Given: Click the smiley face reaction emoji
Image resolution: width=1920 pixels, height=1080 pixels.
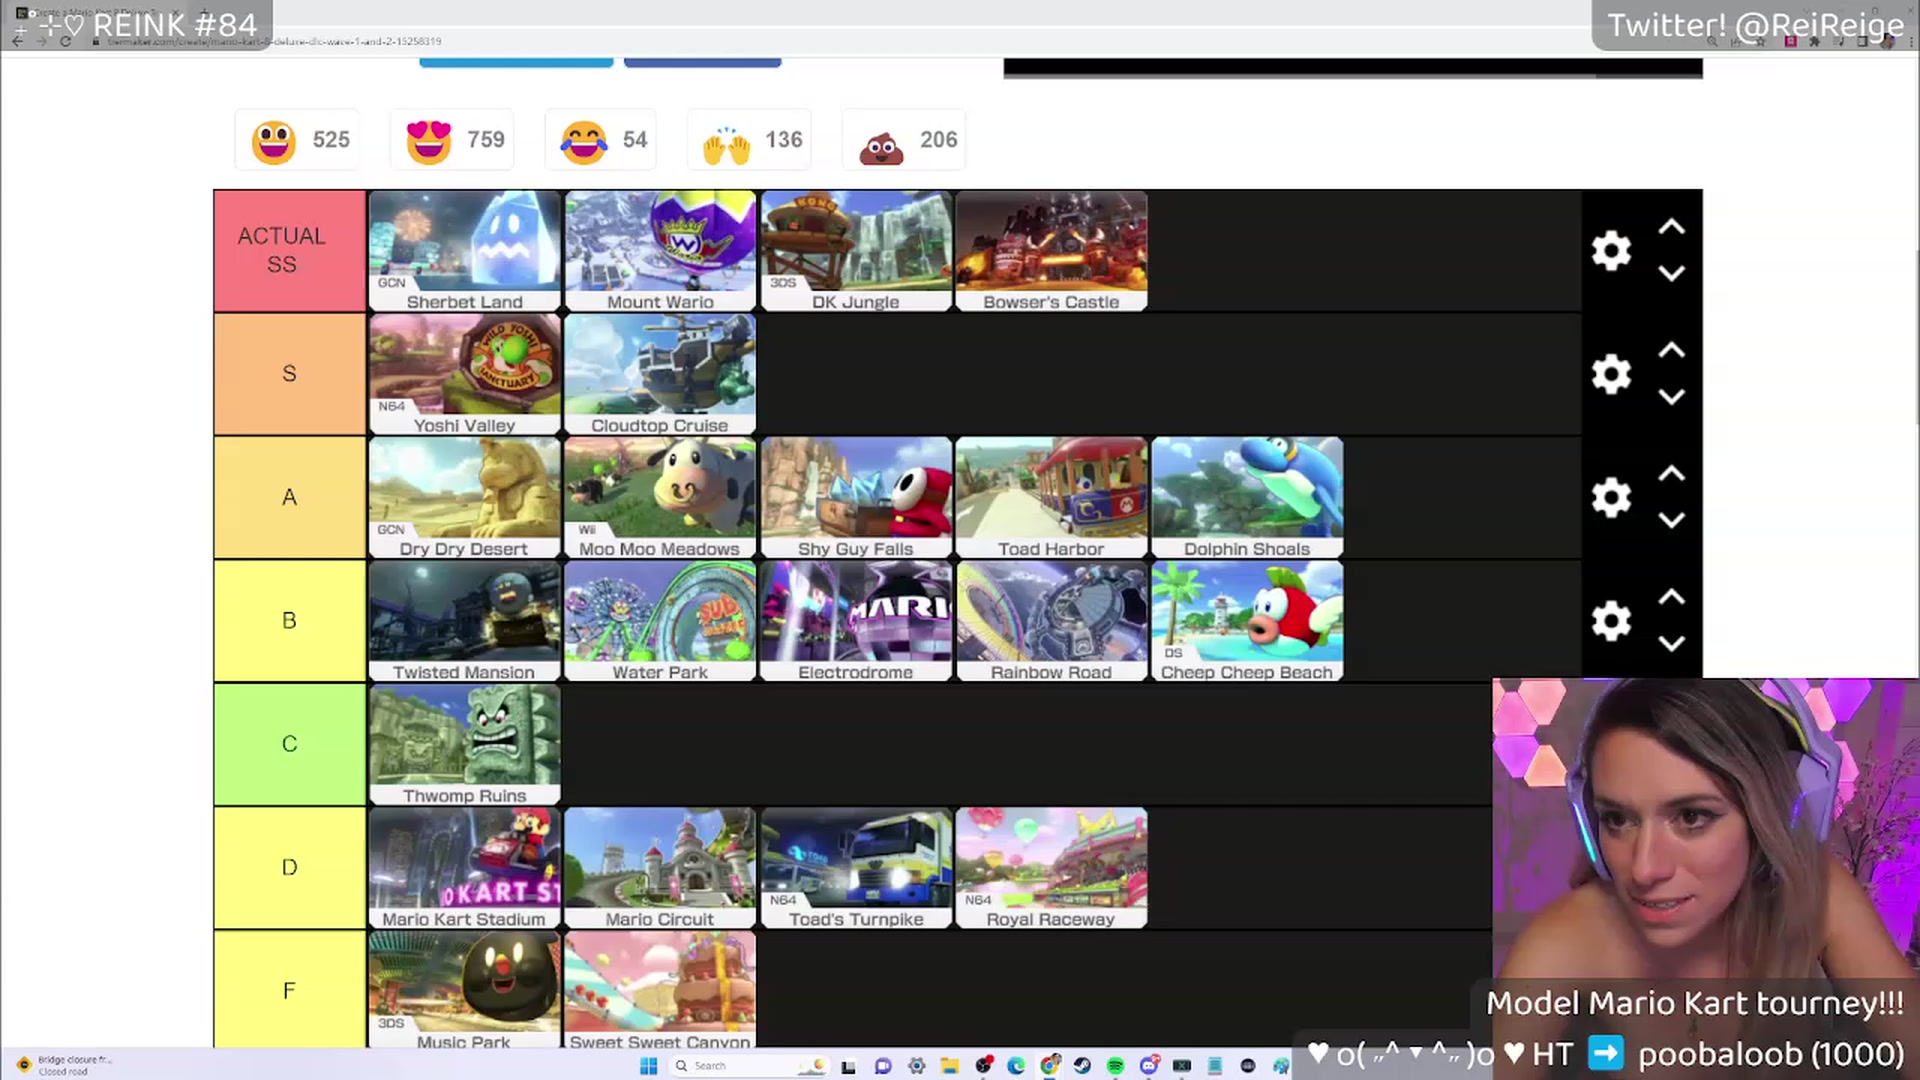Looking at the screenshot, I should [273, 141].
